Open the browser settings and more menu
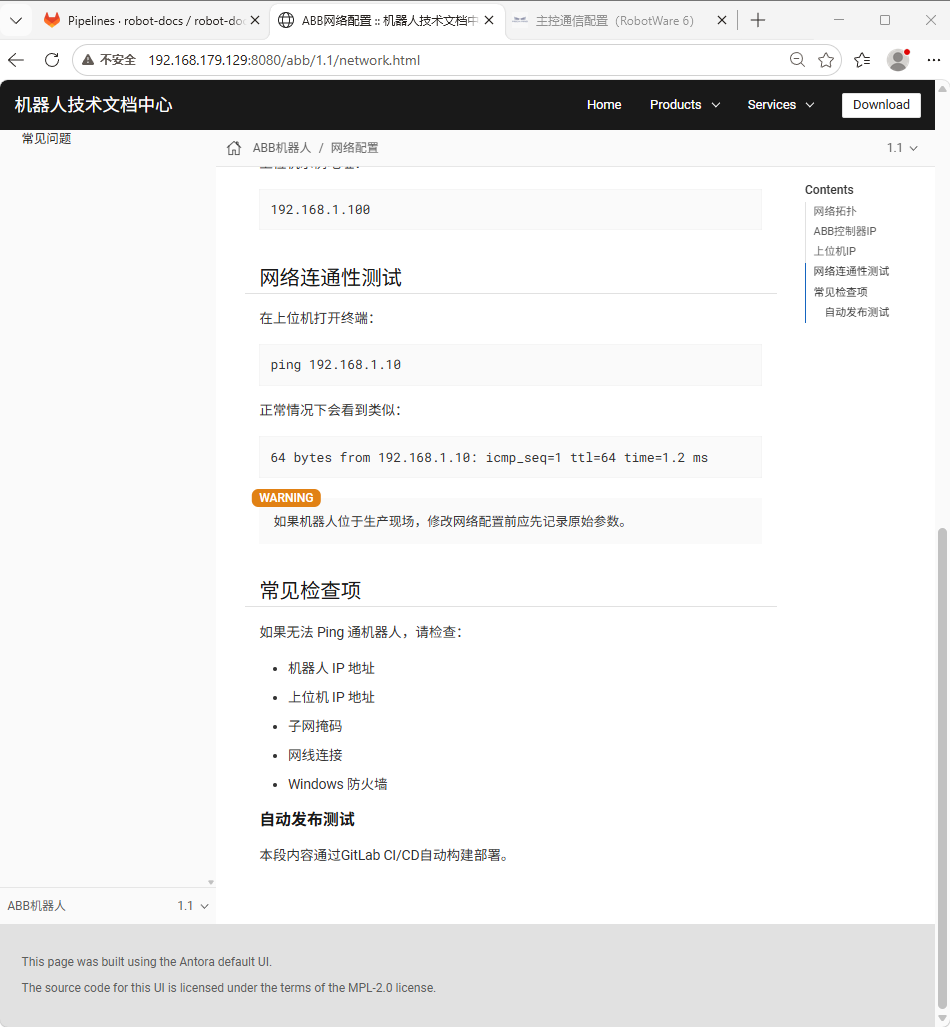The image size is (950, 1027). click(x=934, y=60)
